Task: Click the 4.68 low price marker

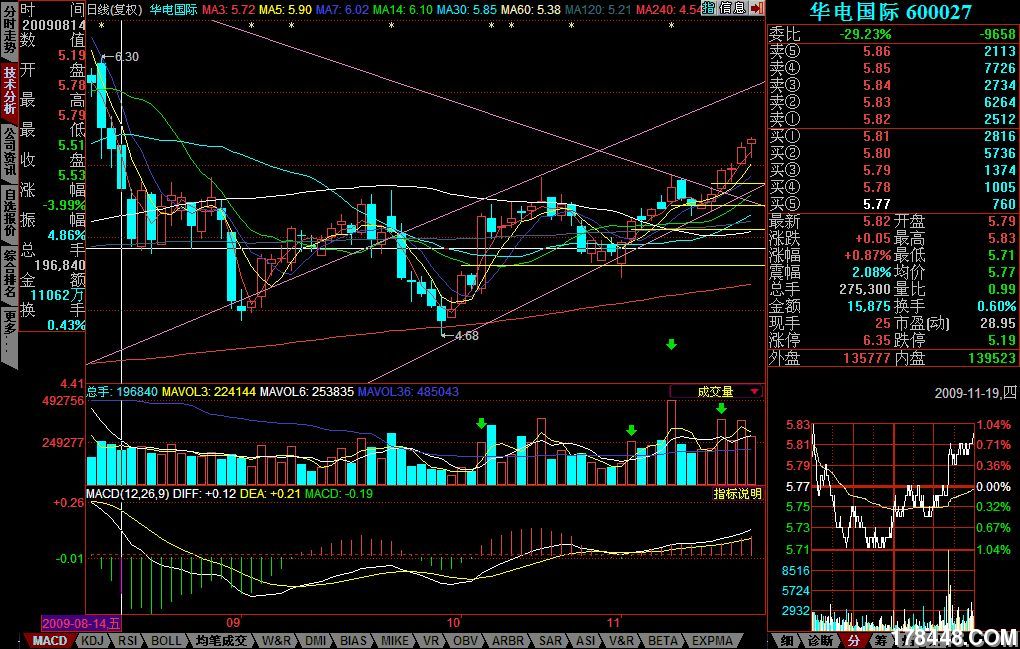Action: point(463,336)
